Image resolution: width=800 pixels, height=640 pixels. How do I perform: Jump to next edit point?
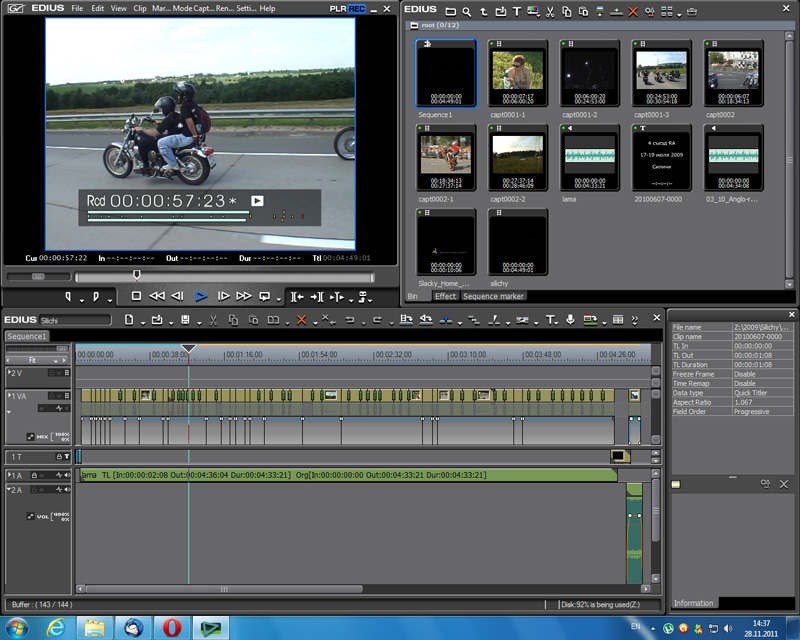pos(317,297)
